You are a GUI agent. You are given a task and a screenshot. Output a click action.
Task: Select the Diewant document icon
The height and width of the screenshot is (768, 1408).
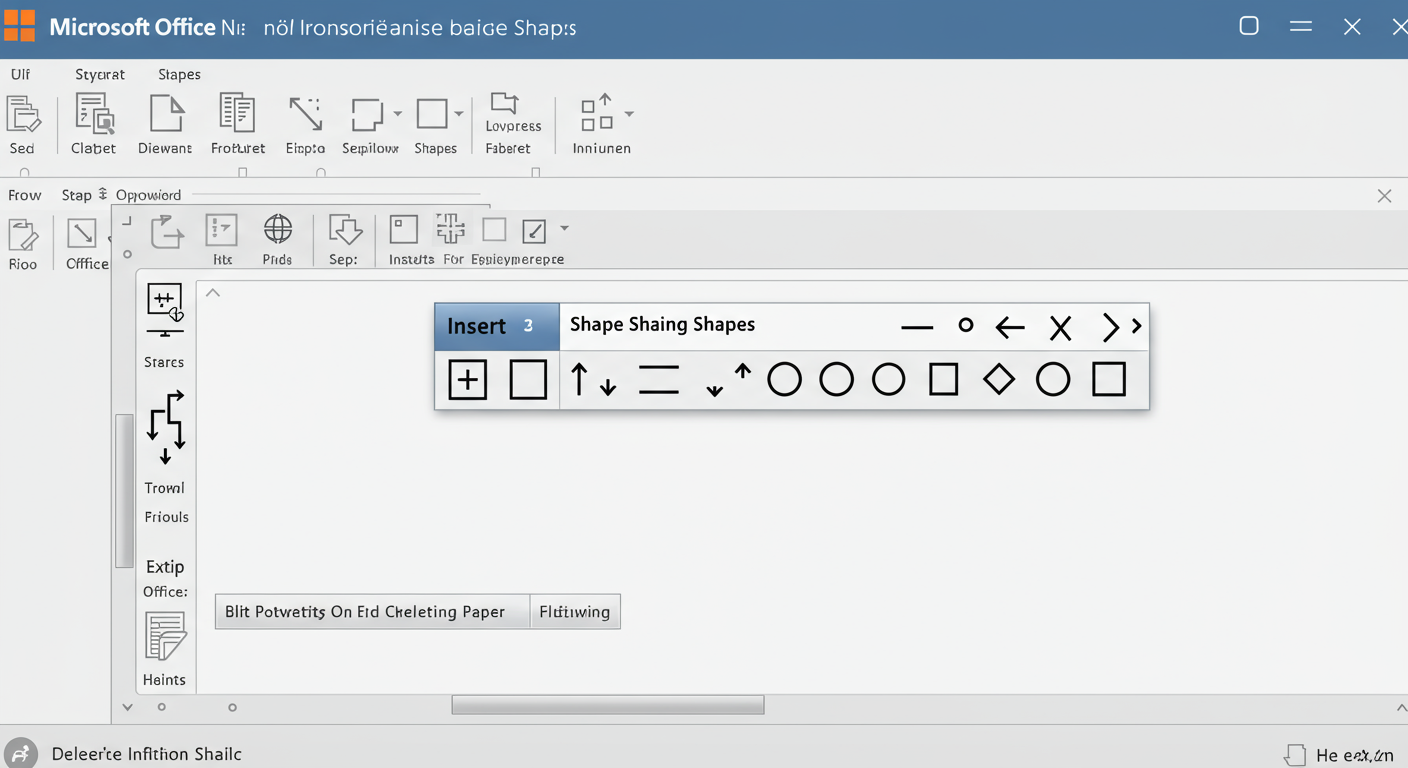tap(166, 114)
